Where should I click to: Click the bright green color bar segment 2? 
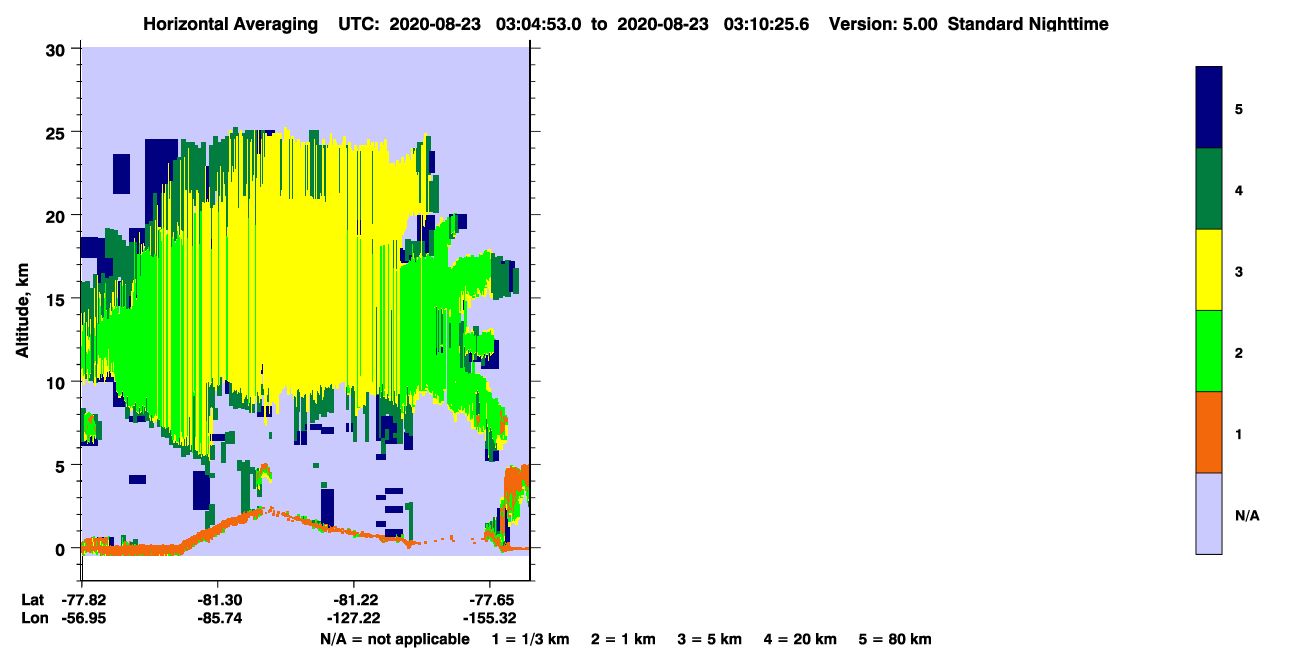(x=1209, y=351)
